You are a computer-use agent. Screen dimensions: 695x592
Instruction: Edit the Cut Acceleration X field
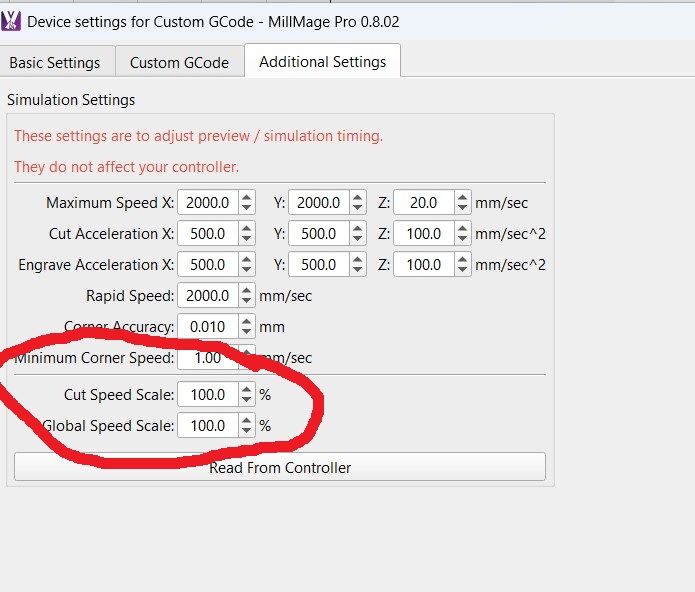[x=208, y=234]
